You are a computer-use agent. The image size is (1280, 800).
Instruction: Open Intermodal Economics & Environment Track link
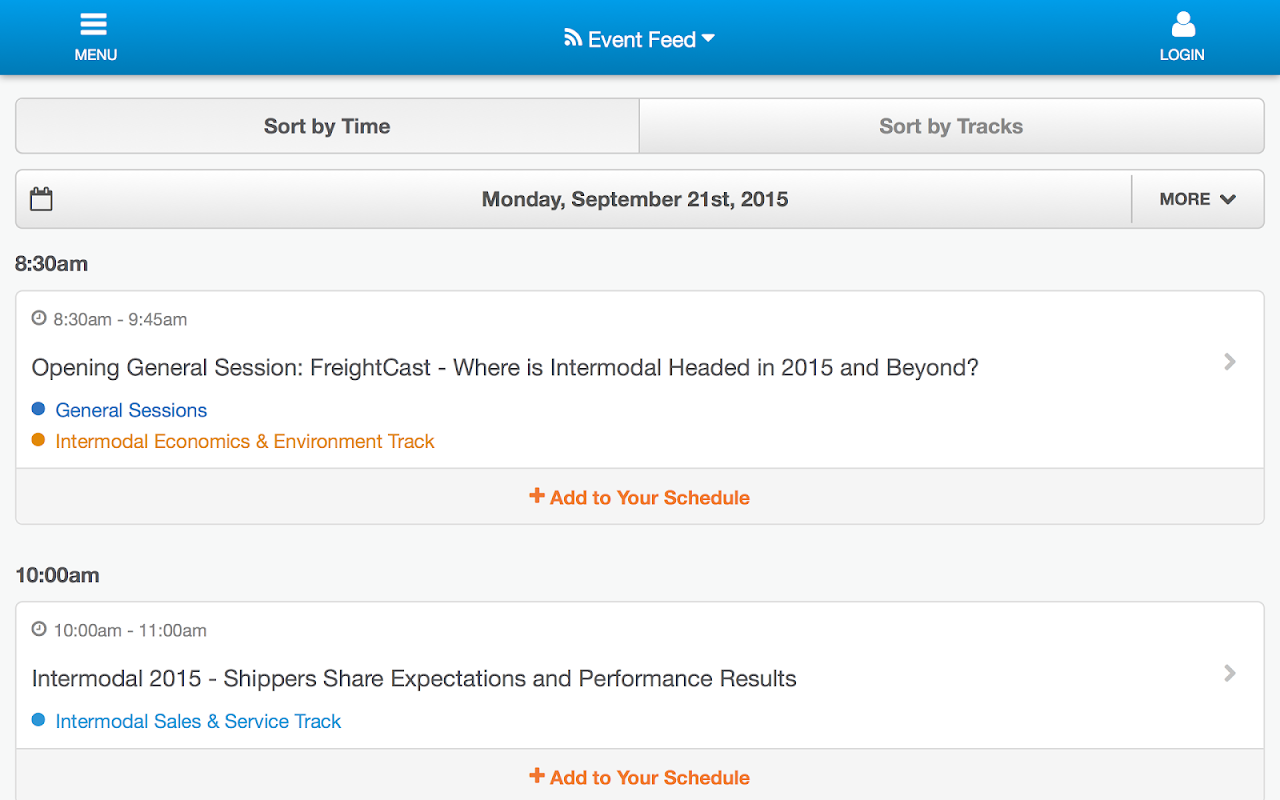(245, 441)
